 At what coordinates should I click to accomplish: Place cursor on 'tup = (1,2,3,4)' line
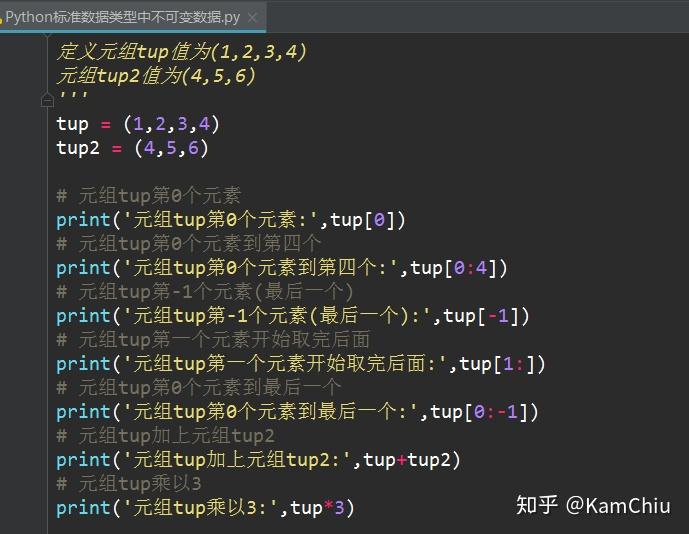(138, 124)
